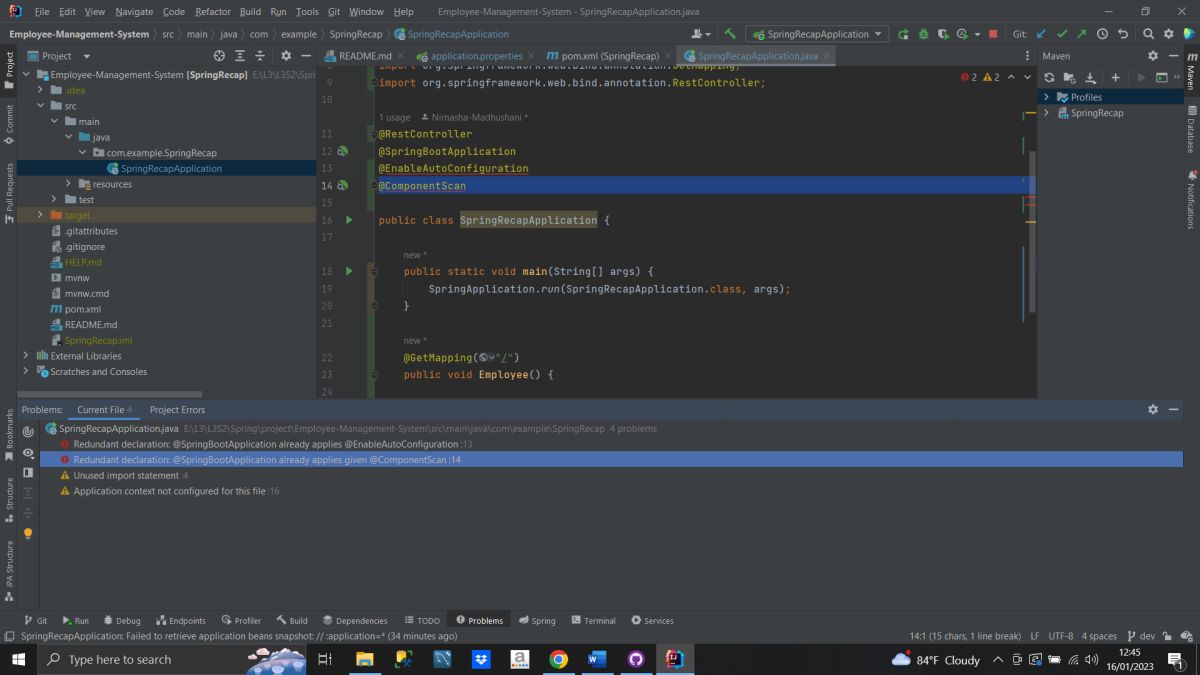Open the Endpoints tool window
Screen dimensions: 1200x675
(181, 620)
